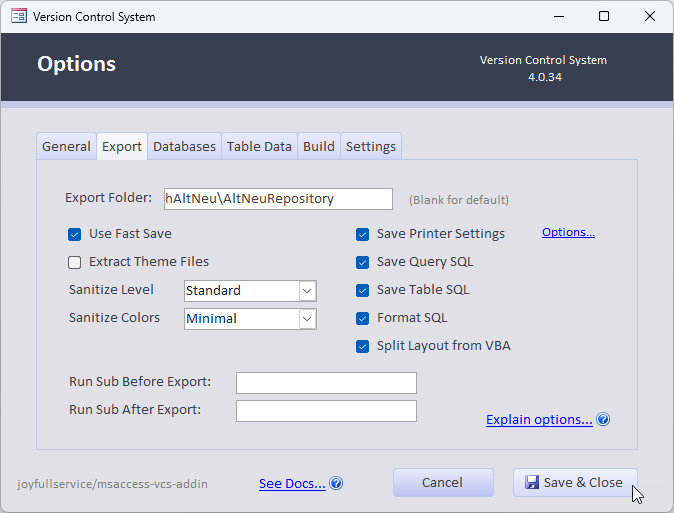The height and width of the screenshot is (513, 674).
Task: Click into the Export Folder field
Action: pos(277,199)
